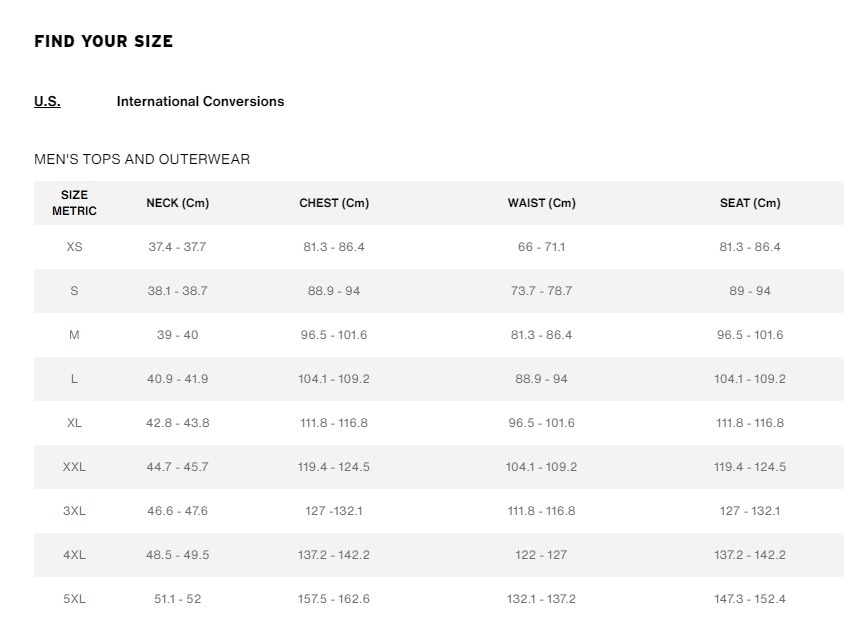Select the waist value 122 - 127
Viewport: 844px width, 641px height.
pyautogui.click(x=541, y=555)
